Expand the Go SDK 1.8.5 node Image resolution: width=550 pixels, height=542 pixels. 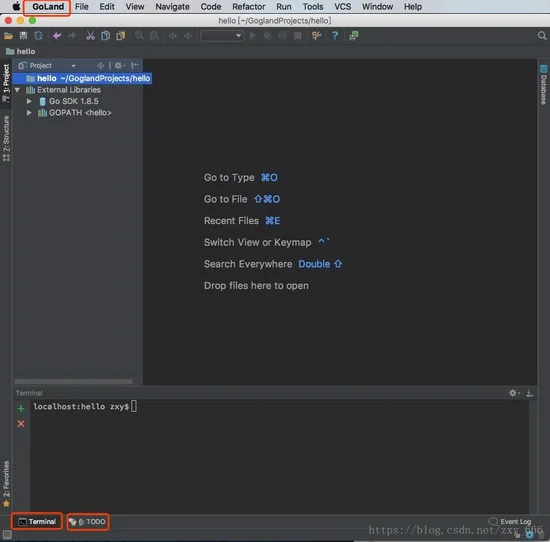pyautogui.click(x=29, y=101)
